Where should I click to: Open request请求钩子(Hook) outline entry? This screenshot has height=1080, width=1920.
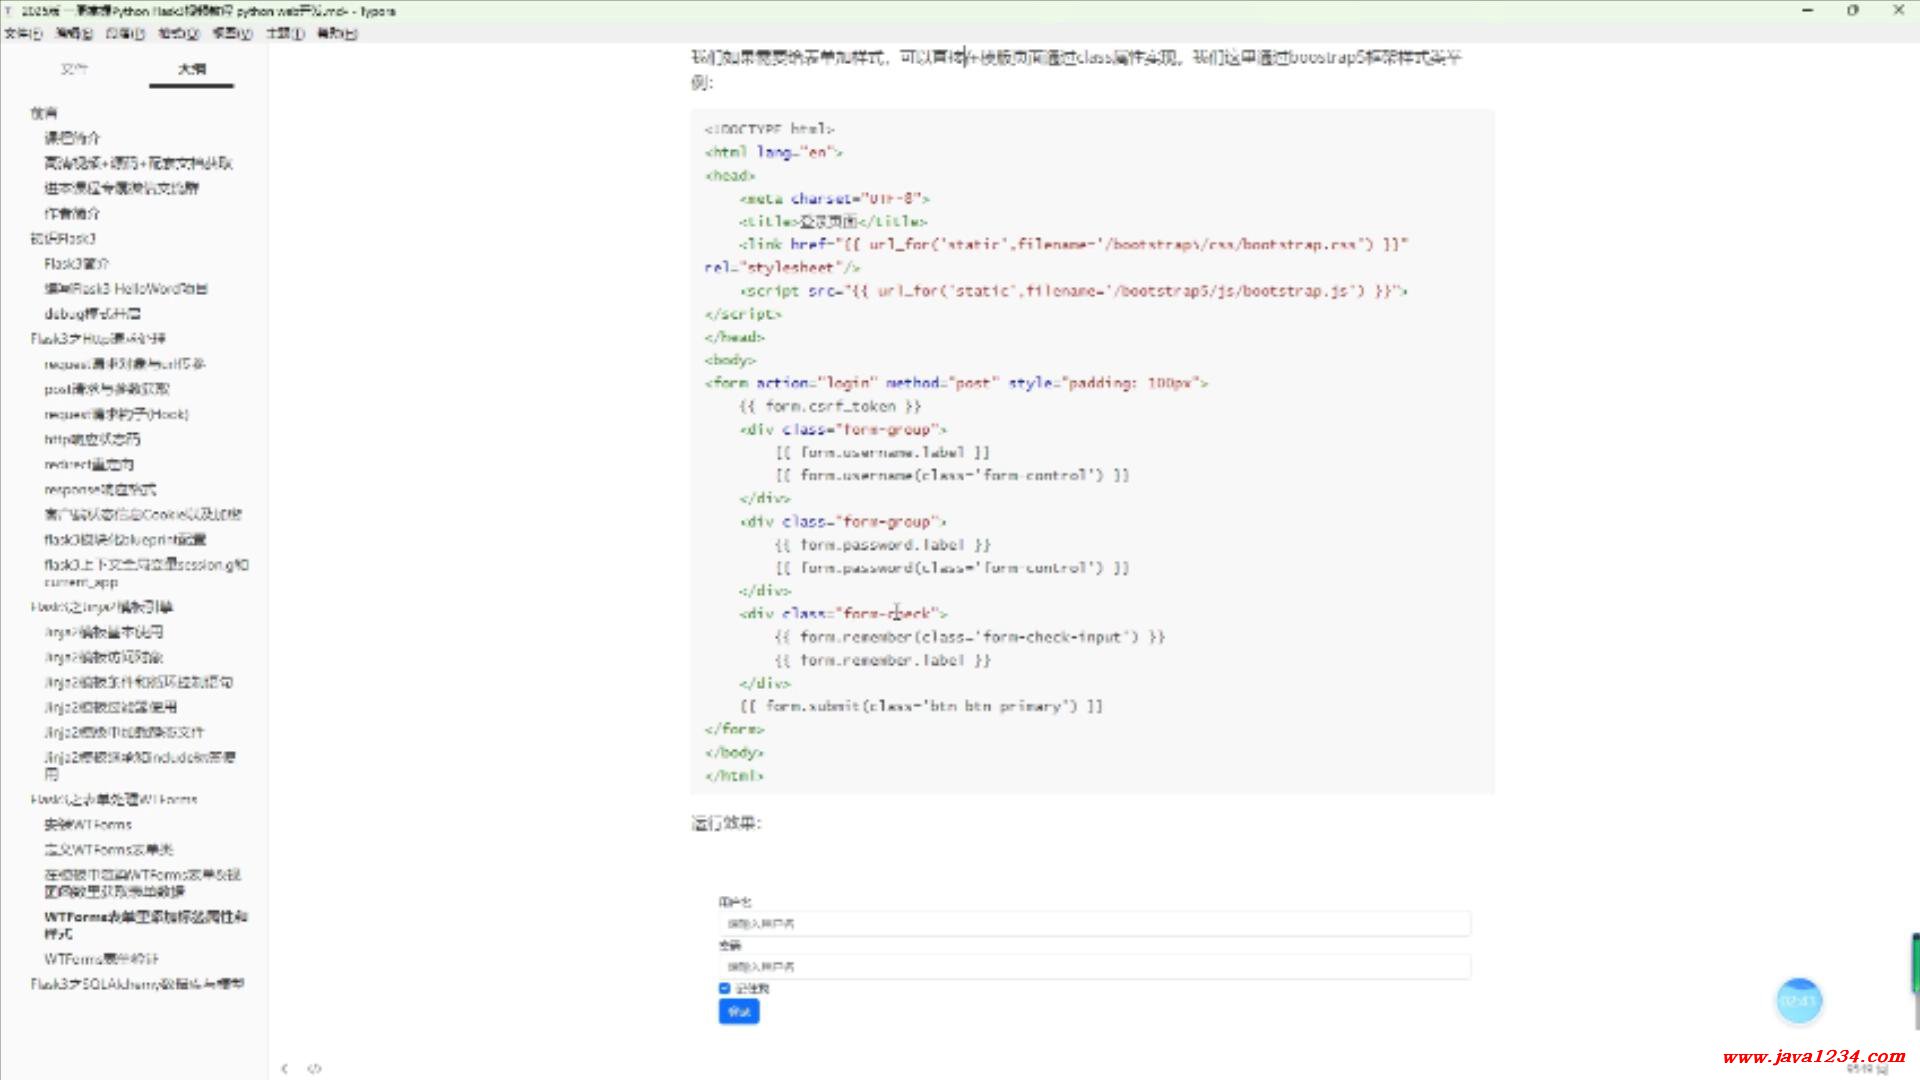coord(116,414)
